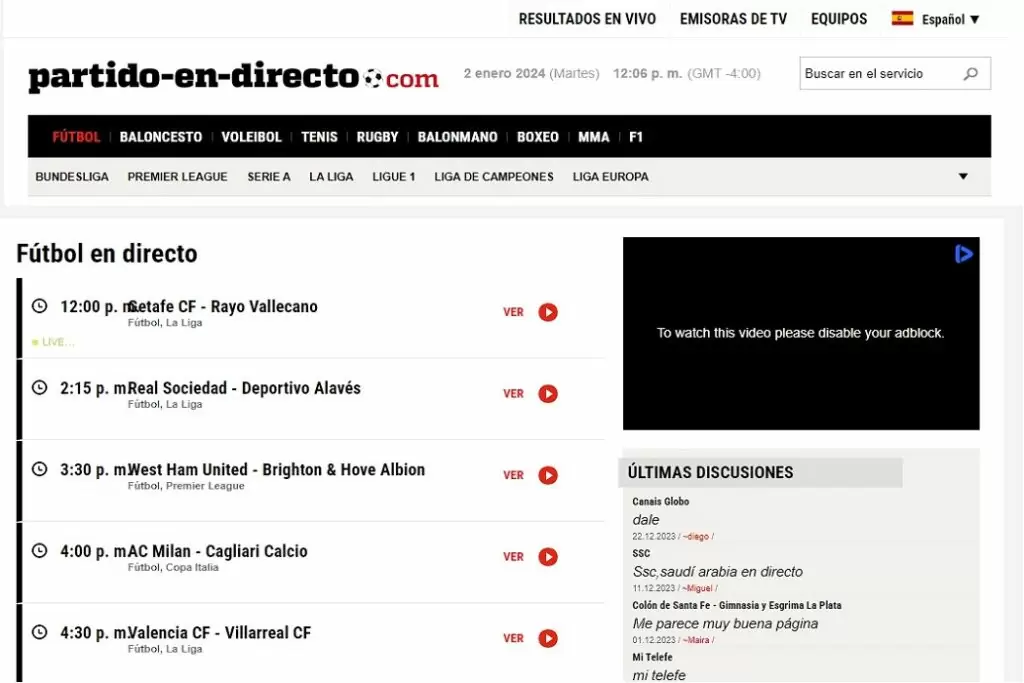Open LIGA EUROPA
Image resolution: width=1024 pixels, height=683 pixels.
(611, 177)
